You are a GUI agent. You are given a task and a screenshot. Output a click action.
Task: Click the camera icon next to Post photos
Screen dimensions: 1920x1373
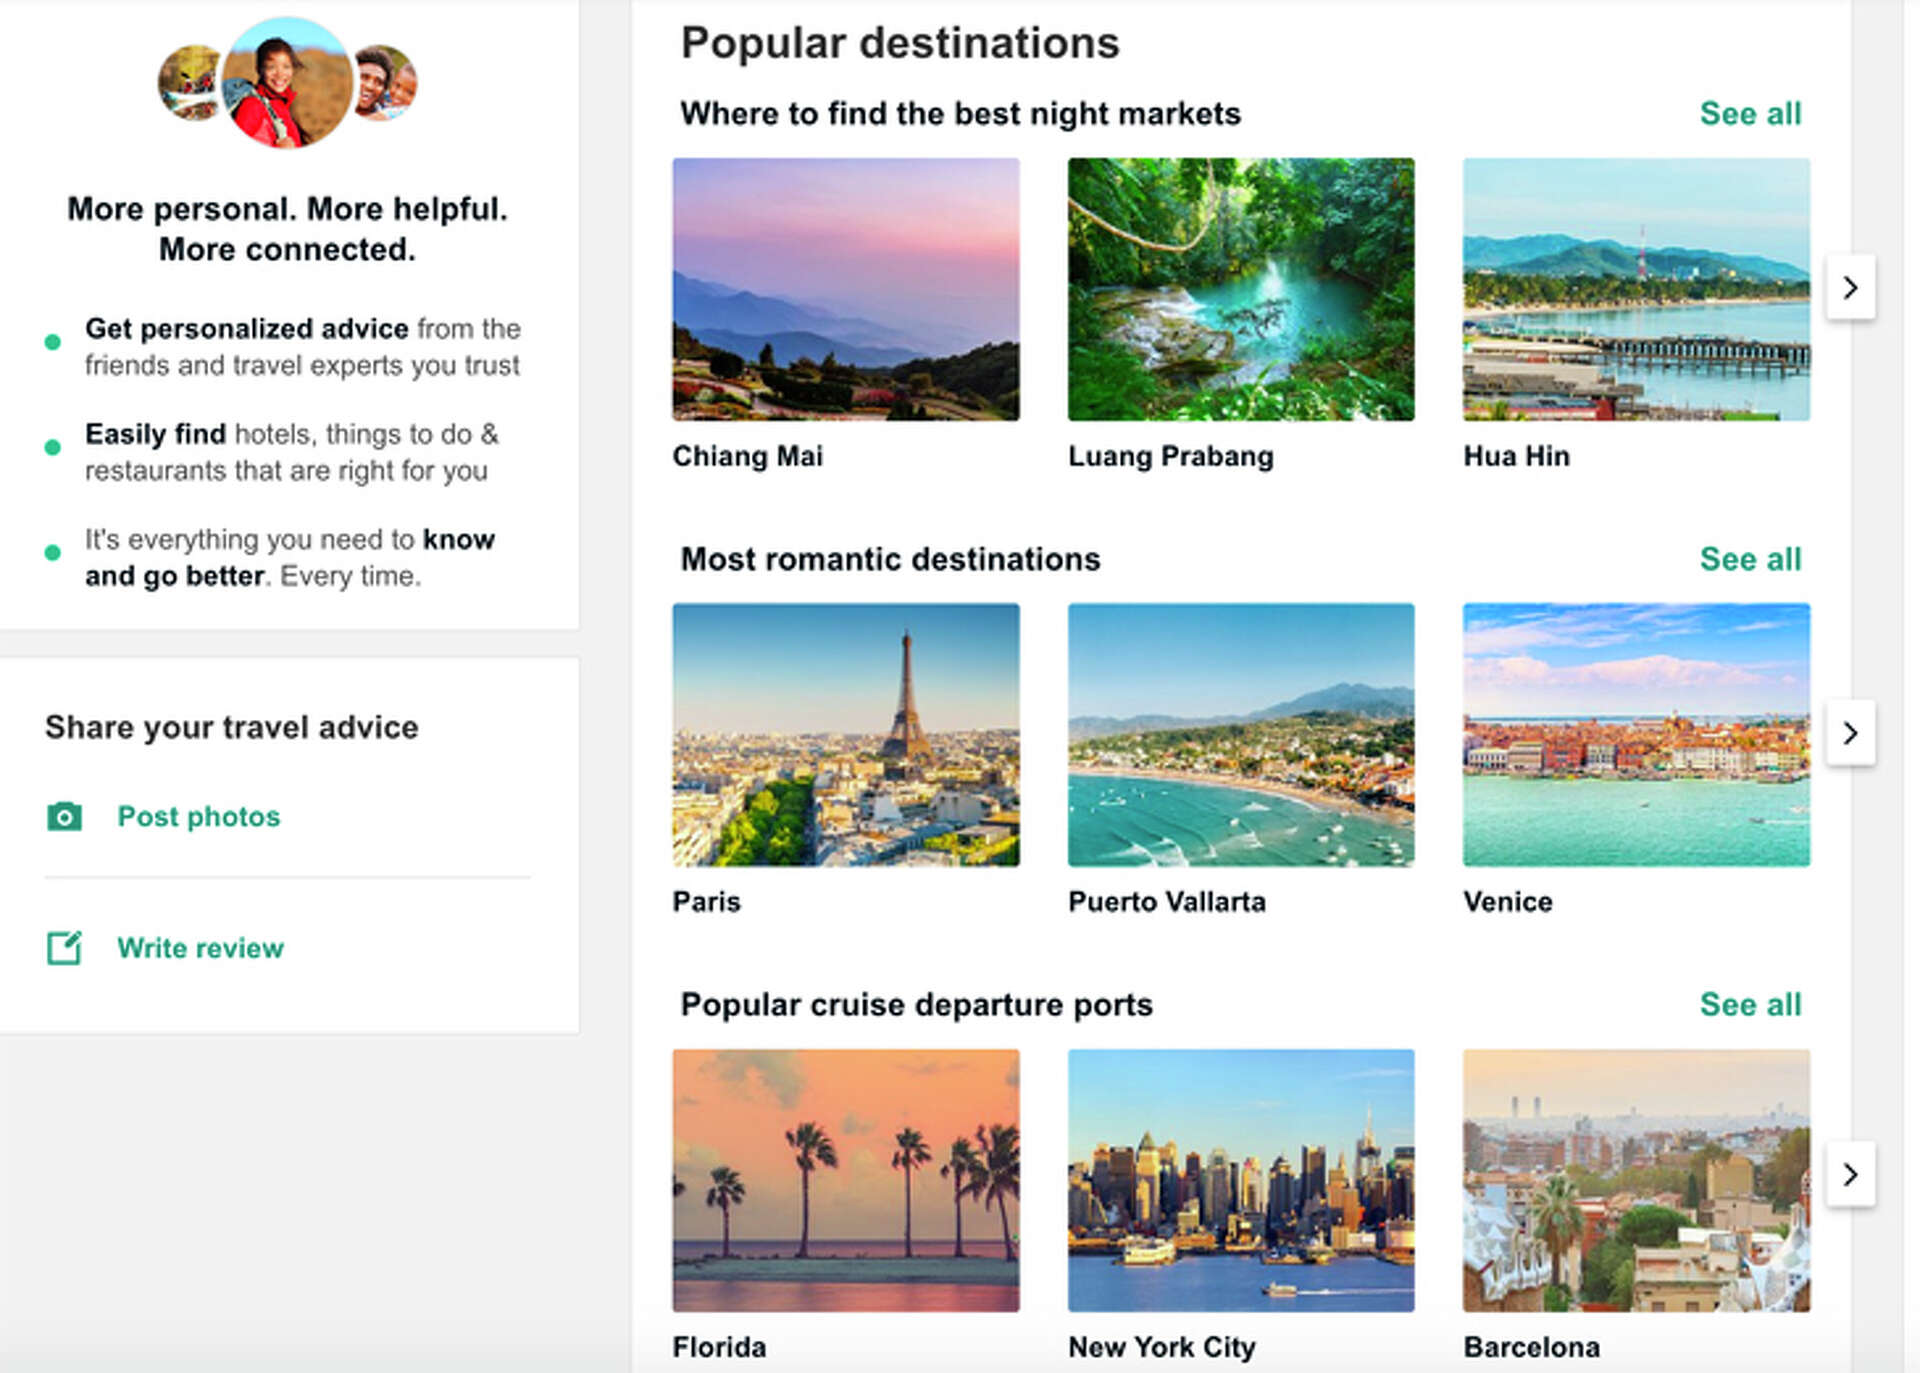coord(64,817)
